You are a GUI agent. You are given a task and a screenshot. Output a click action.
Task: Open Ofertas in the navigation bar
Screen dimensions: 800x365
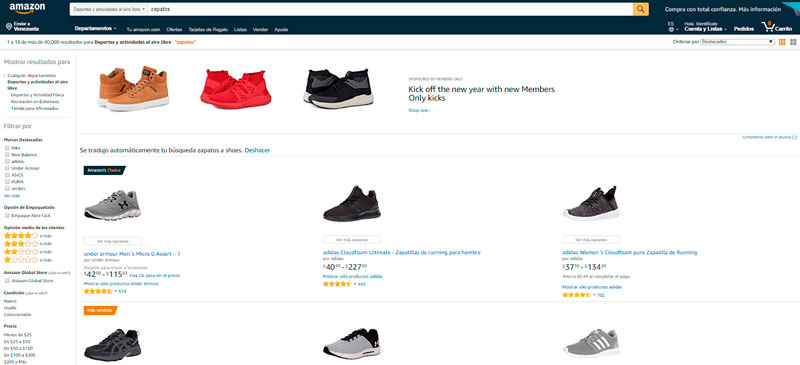point(174,30)
